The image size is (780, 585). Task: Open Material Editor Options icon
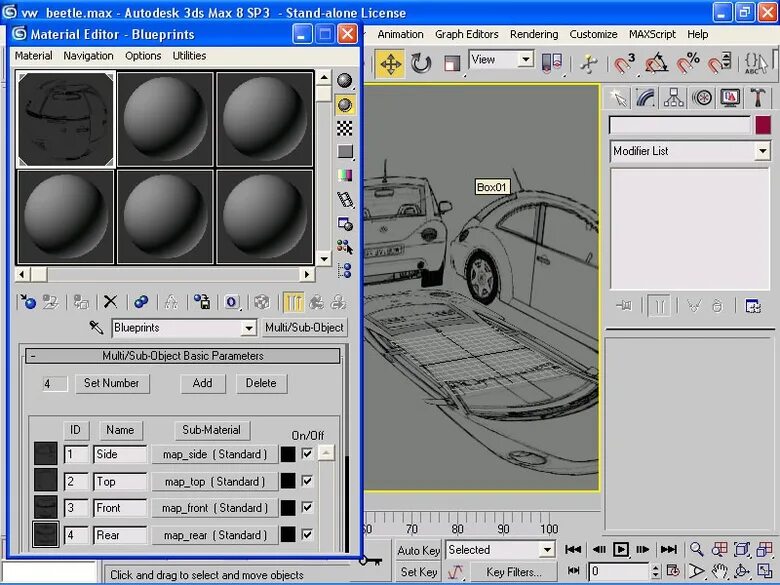point(345,224)
